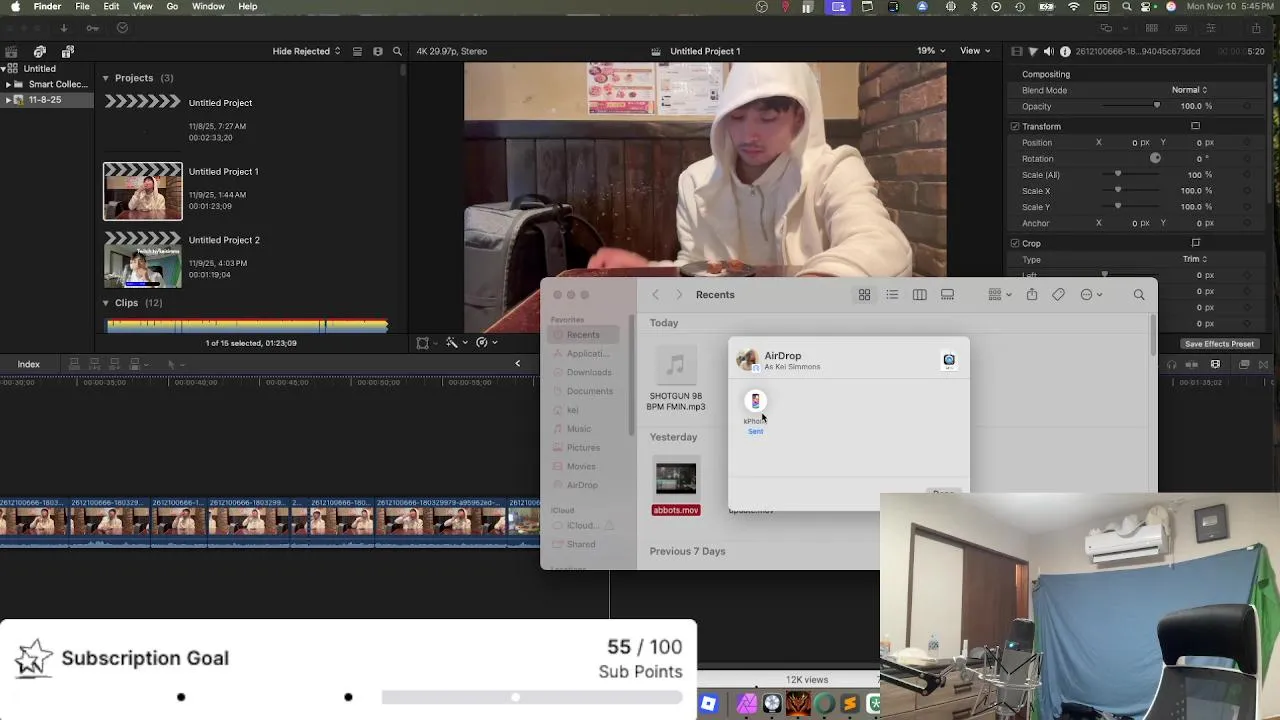Switch Finder to column view
Screen dimensions: 1280x720
[x=919, y=295]
